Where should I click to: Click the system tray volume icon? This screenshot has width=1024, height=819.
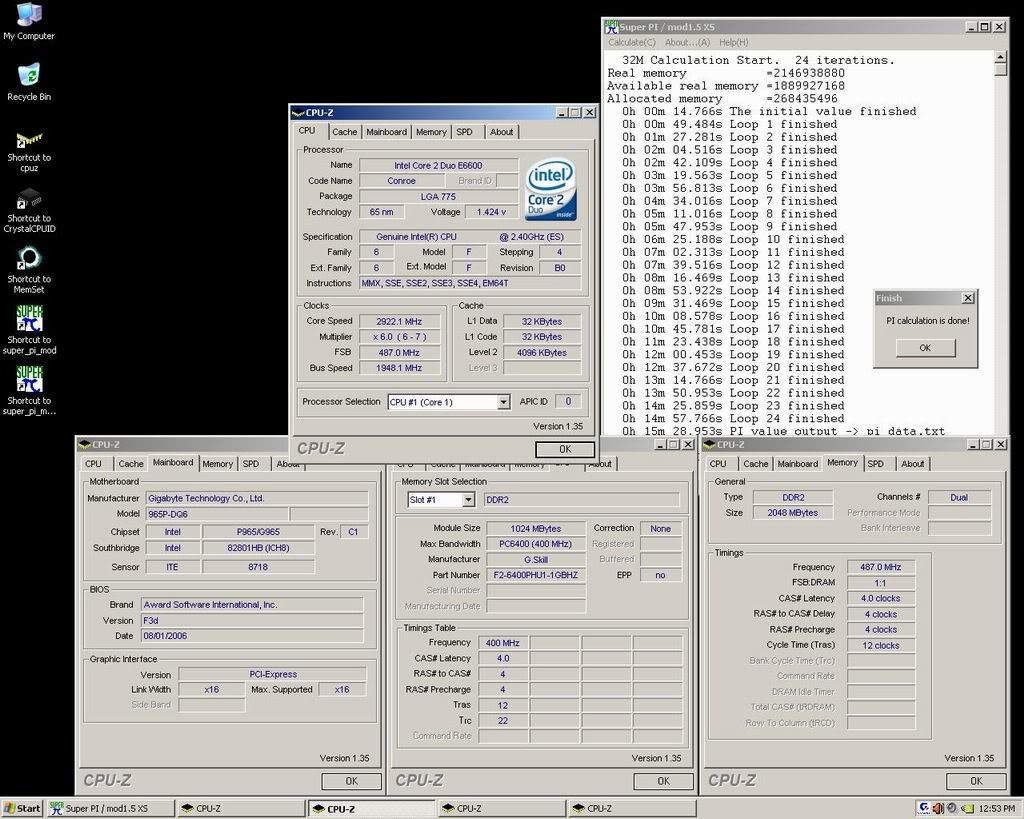[x=938, y=808]
